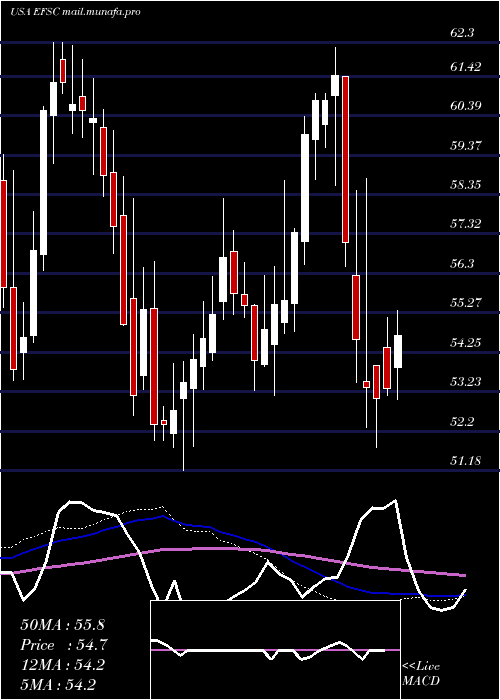The height and width of the screenshot is (700, 500).
Task: Click the 55.27 price axis label
Action: pyautogui.click(x=466, y=303)
